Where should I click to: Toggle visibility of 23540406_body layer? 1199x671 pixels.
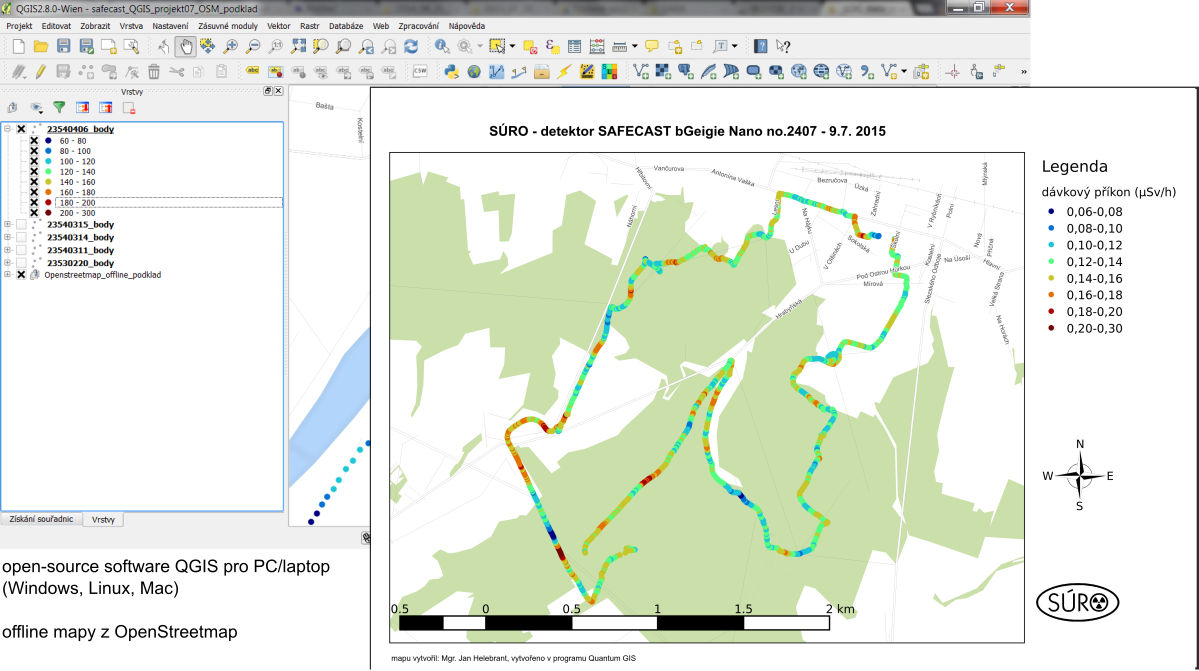(21, 129)
